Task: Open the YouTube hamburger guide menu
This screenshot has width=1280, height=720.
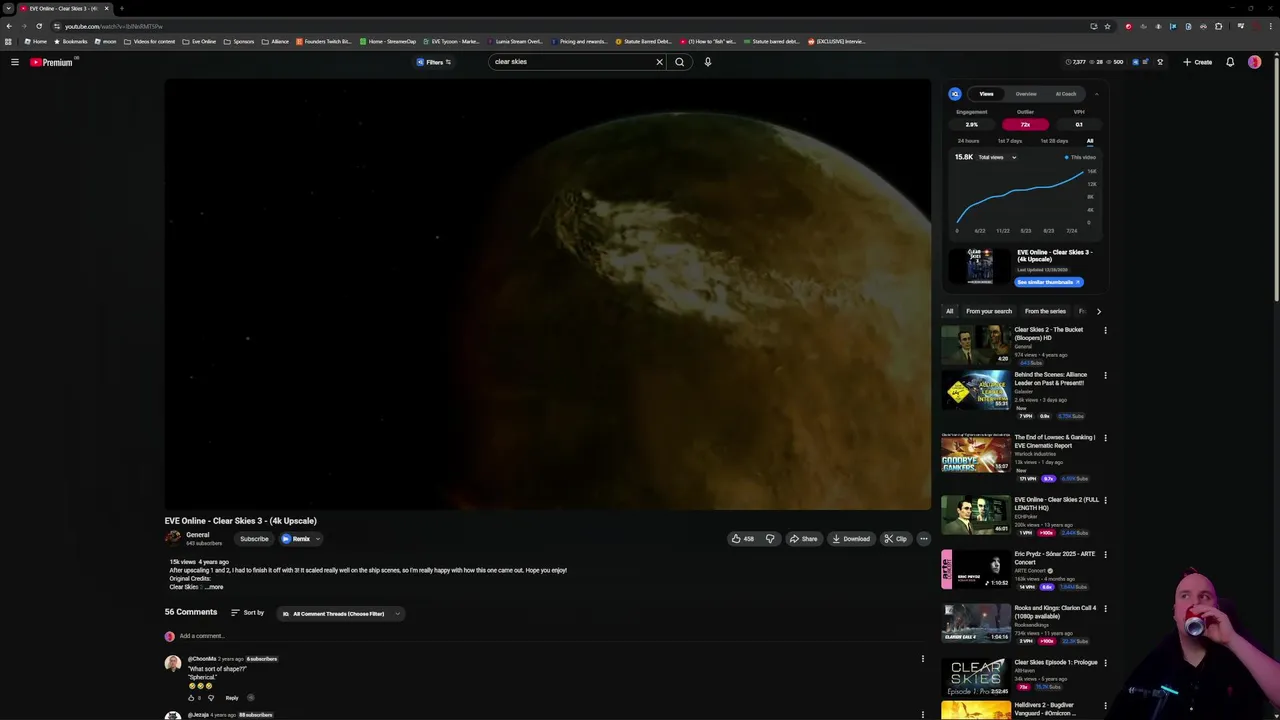Action: [15, 62]
